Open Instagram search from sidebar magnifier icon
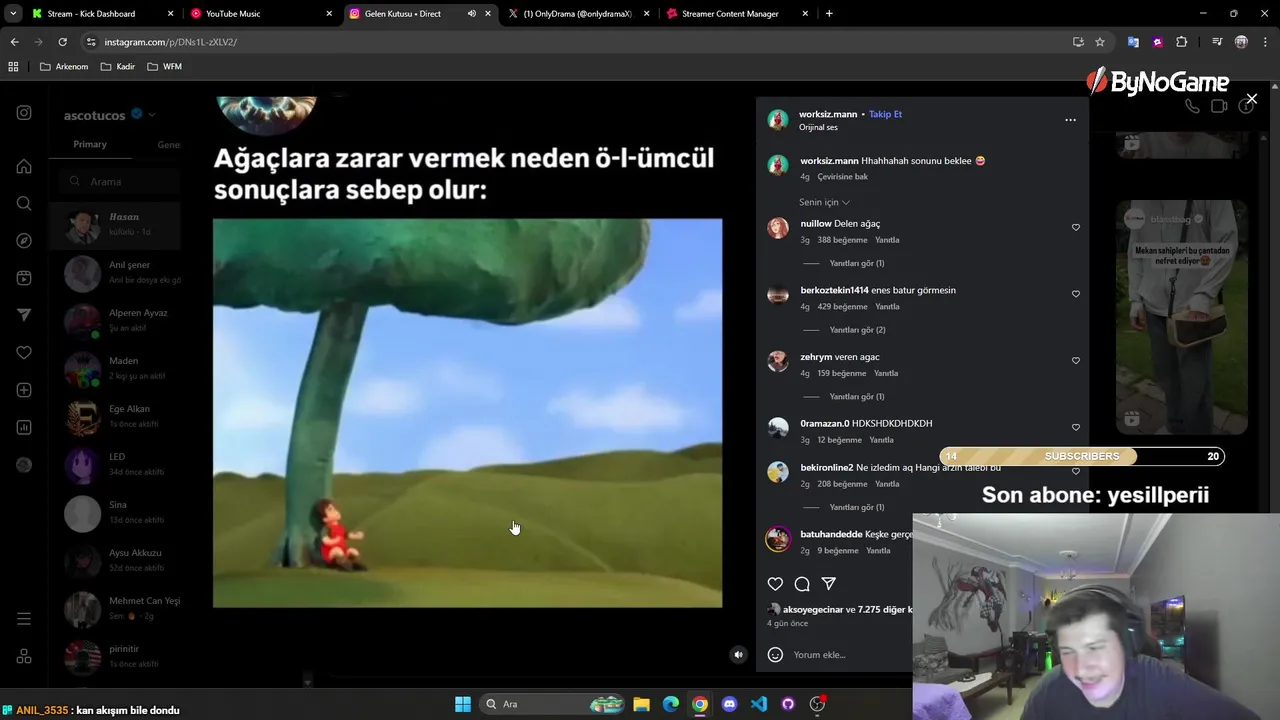The height and width of the screenshot is (720, 1280). [x=24, y=203]
